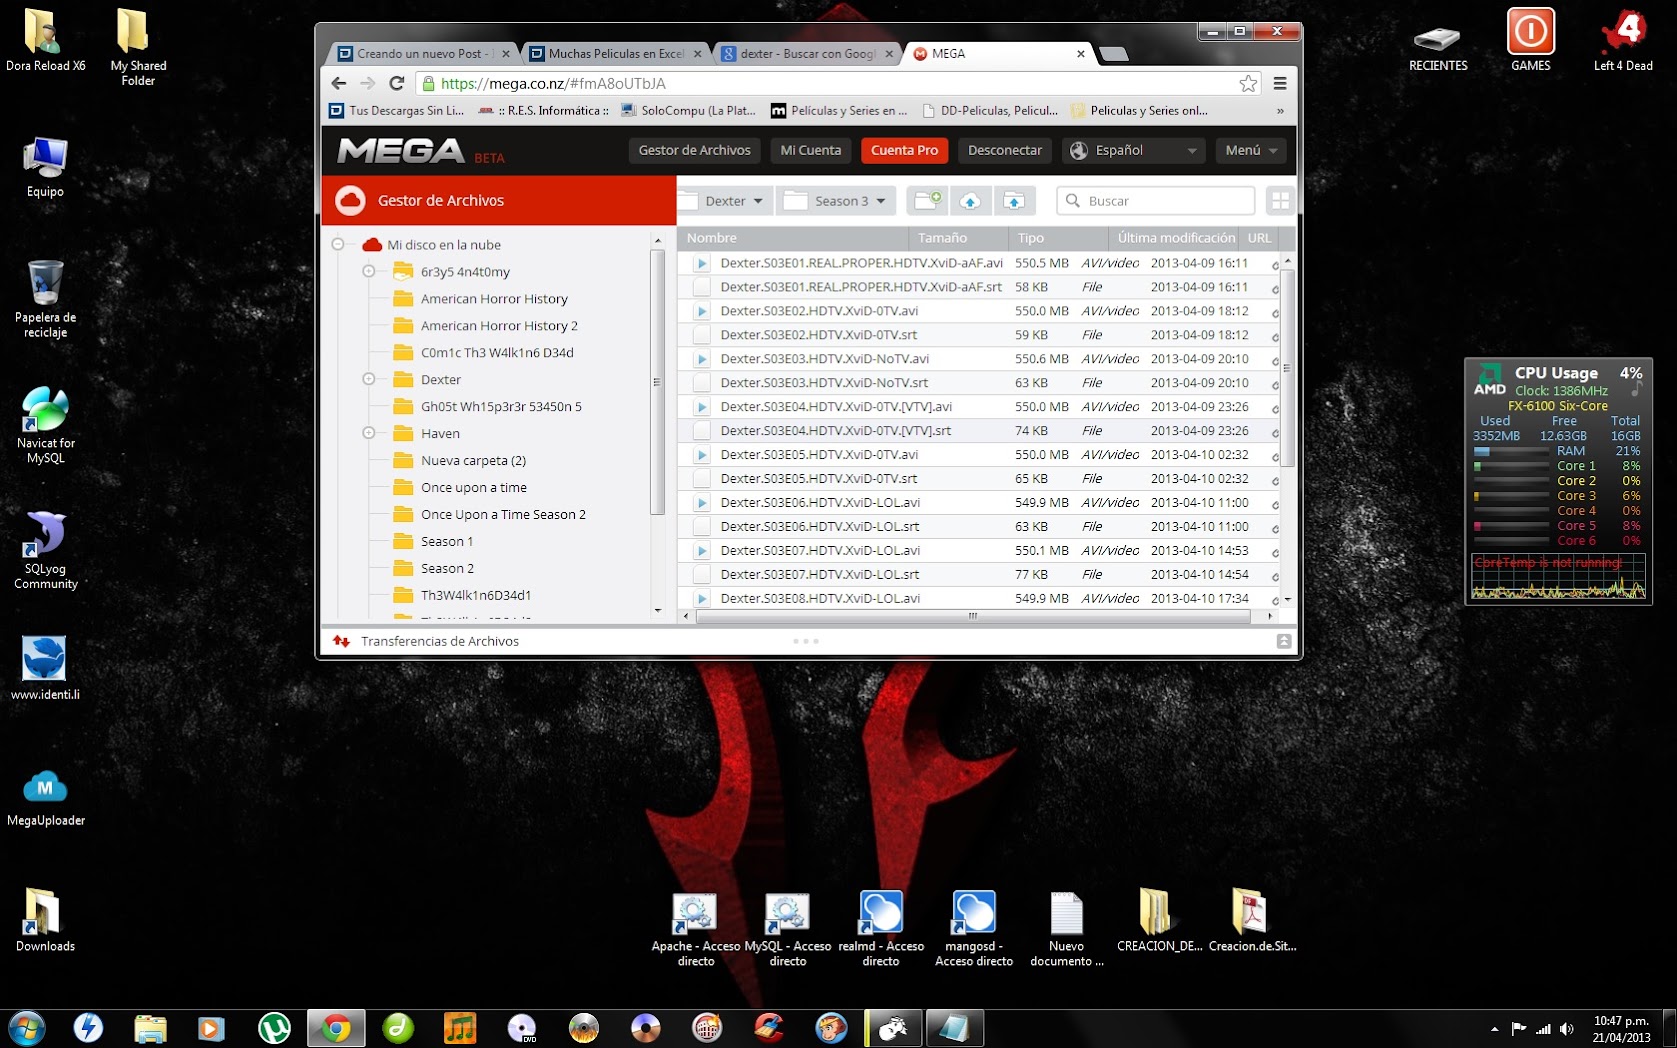Click the Transferencias de Archivos arrows icon
The width and height of the screenshot is (1677, 1048).
point(342,642)
